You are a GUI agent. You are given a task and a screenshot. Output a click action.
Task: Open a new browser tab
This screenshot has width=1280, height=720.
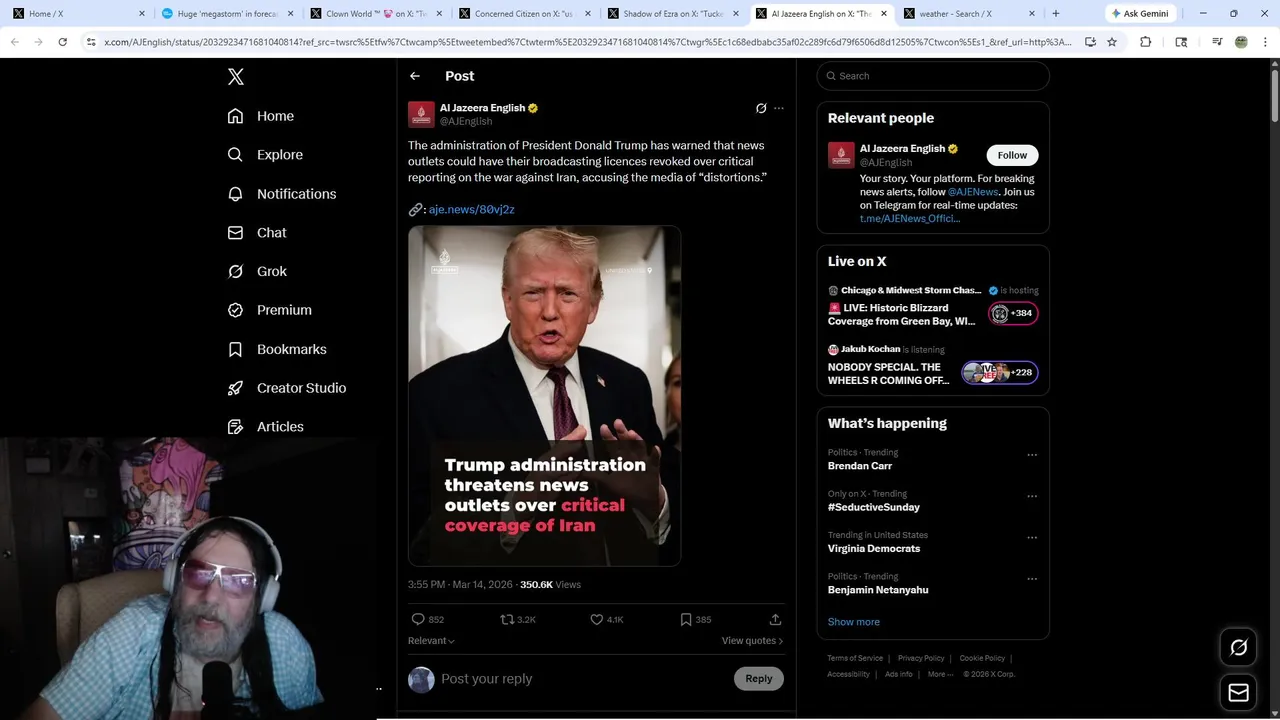(1055, 14)
